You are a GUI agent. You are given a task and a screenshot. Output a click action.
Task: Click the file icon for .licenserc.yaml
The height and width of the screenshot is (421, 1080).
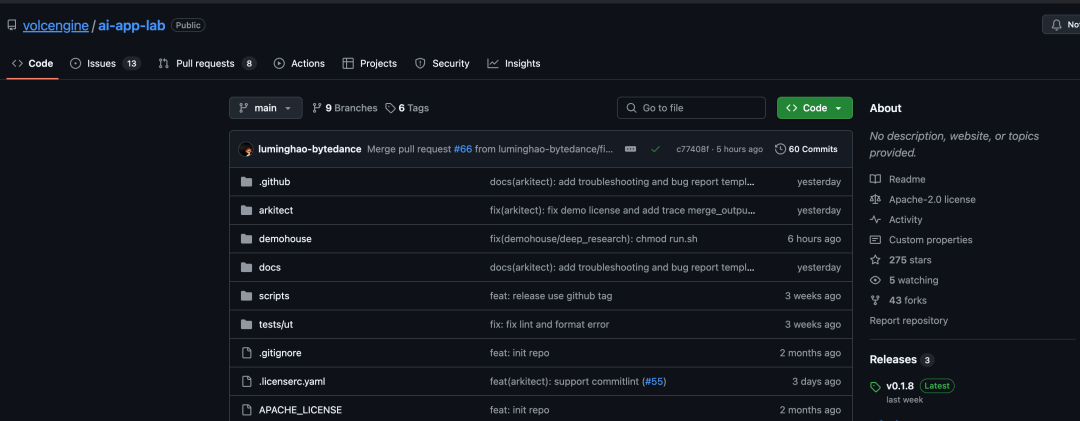pyautogui.click(x=247, y=381)
